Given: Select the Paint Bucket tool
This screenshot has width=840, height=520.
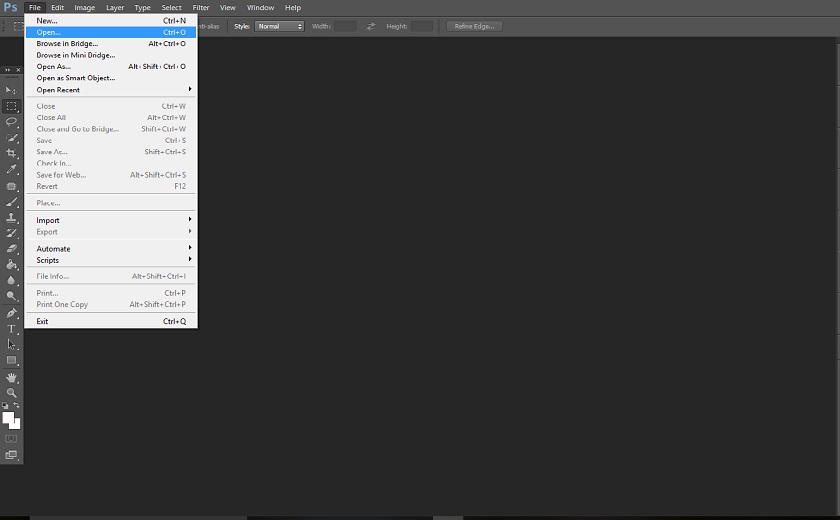Looking at the screenshot, I should point(11,265).
